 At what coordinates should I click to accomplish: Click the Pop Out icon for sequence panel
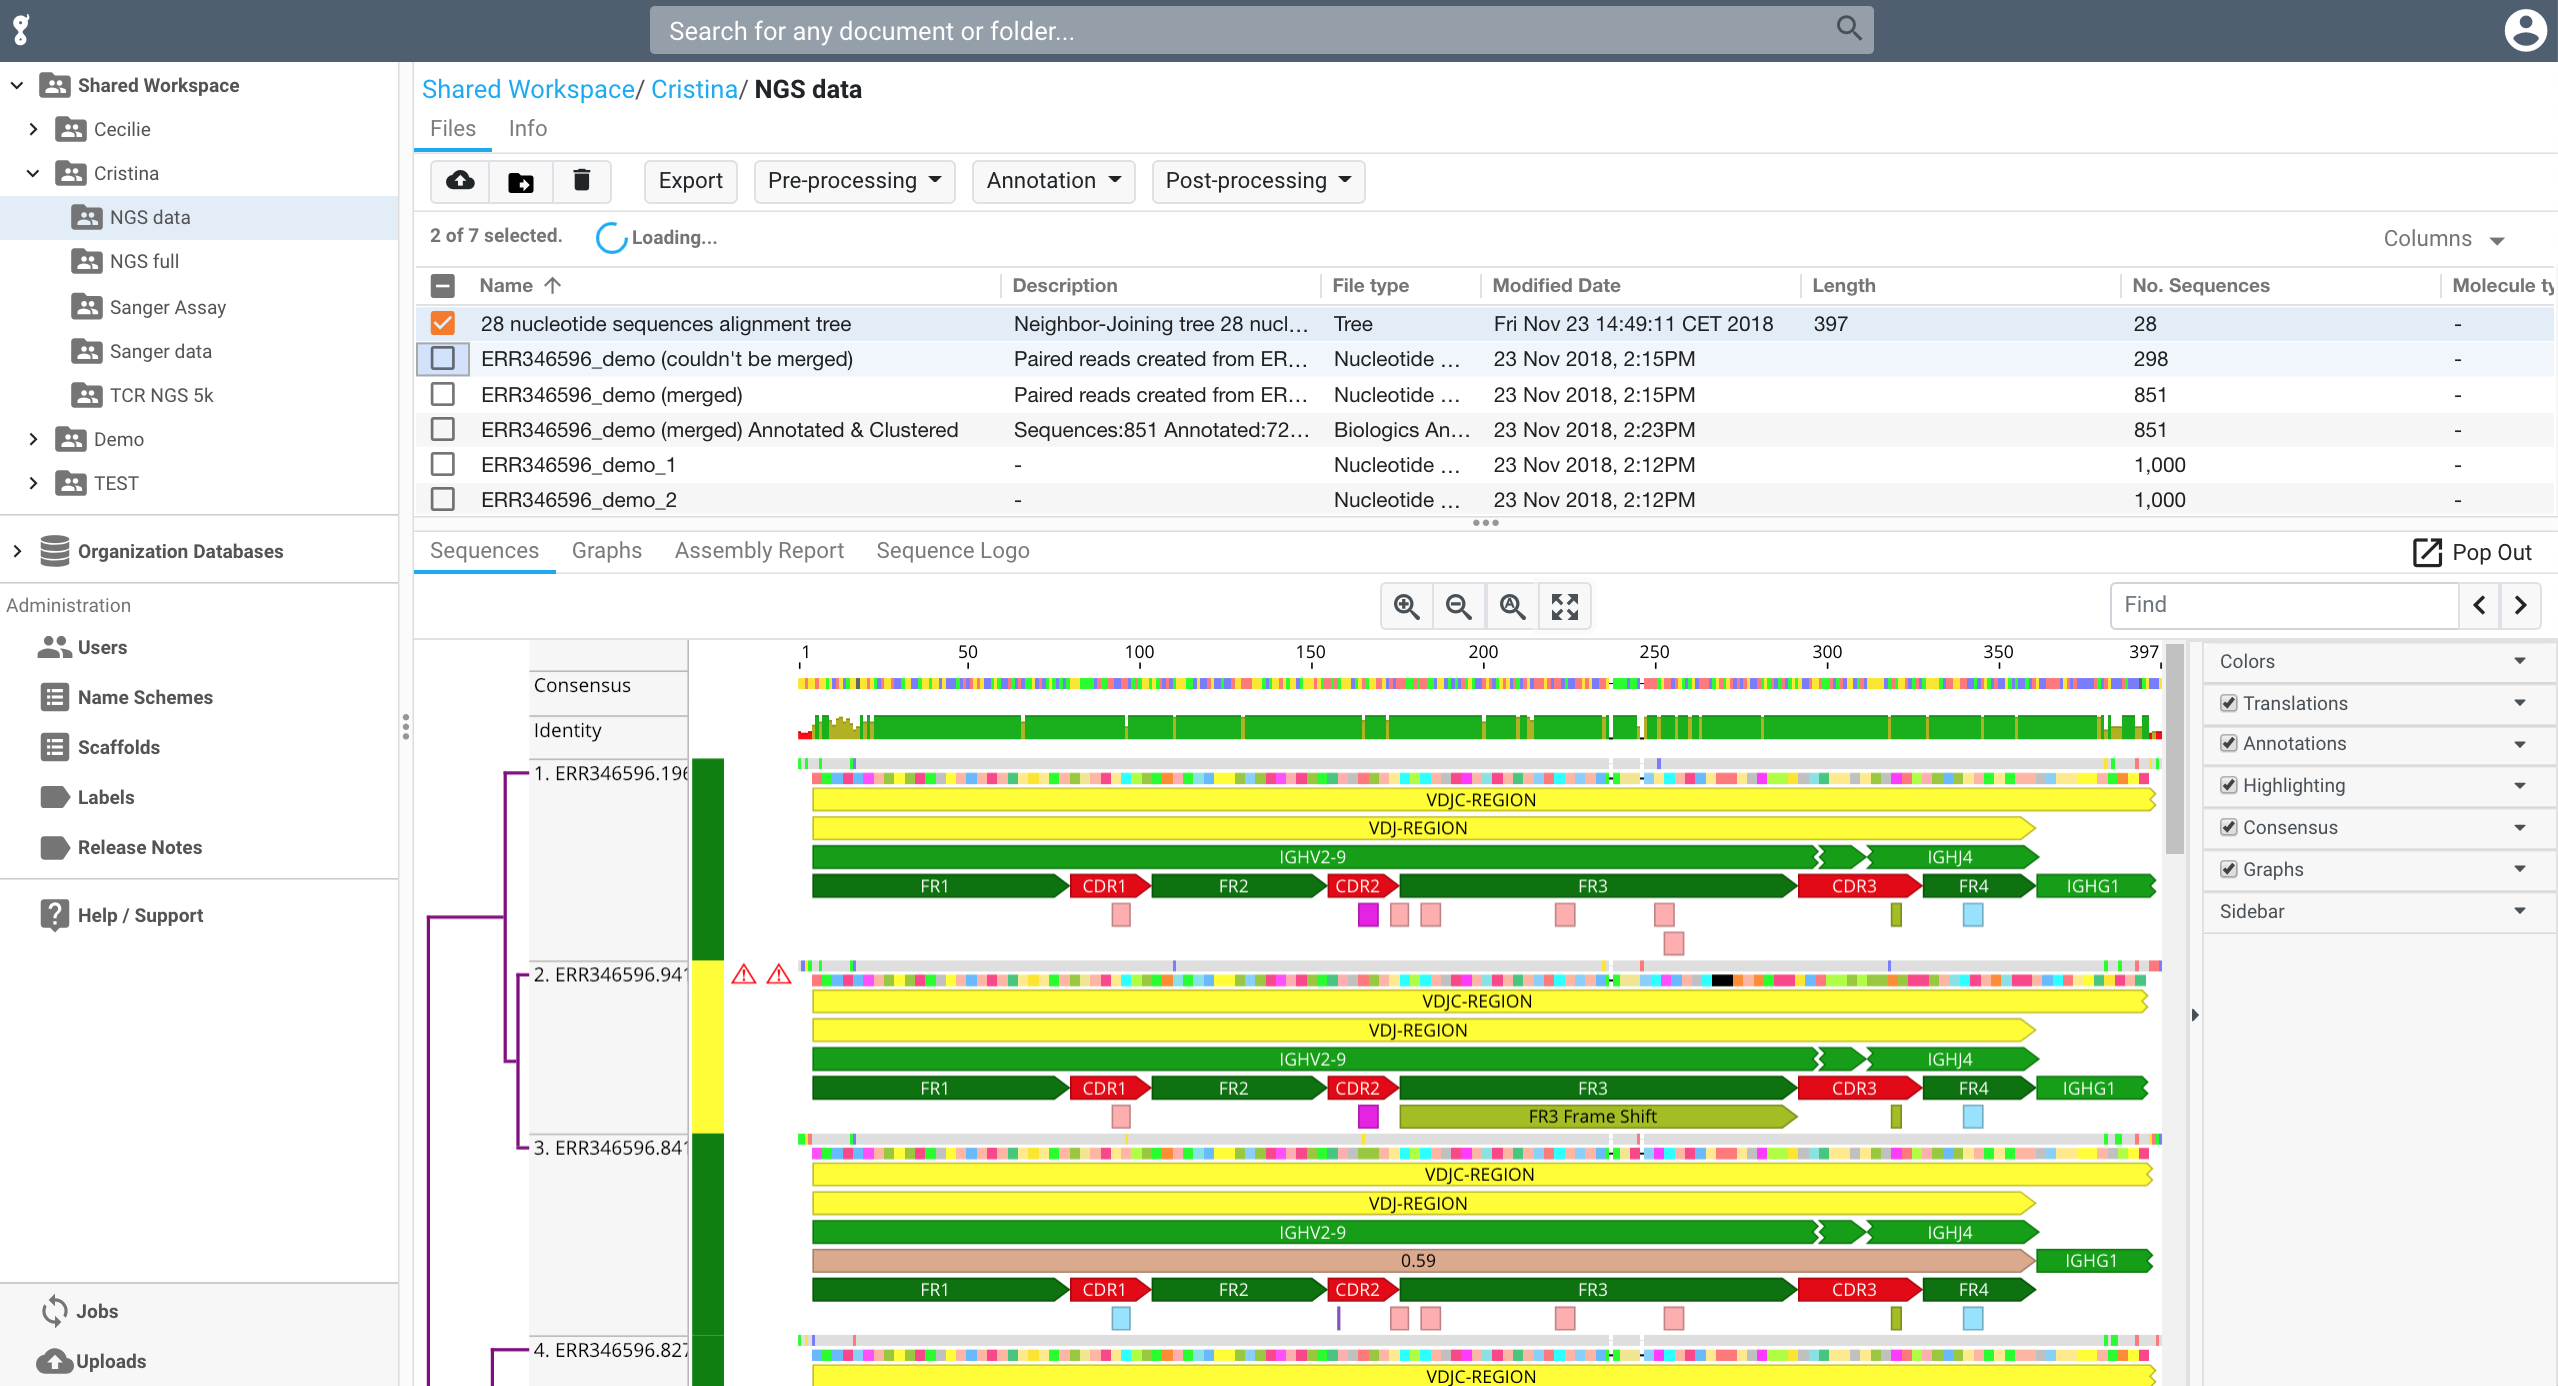(2427, 551)
